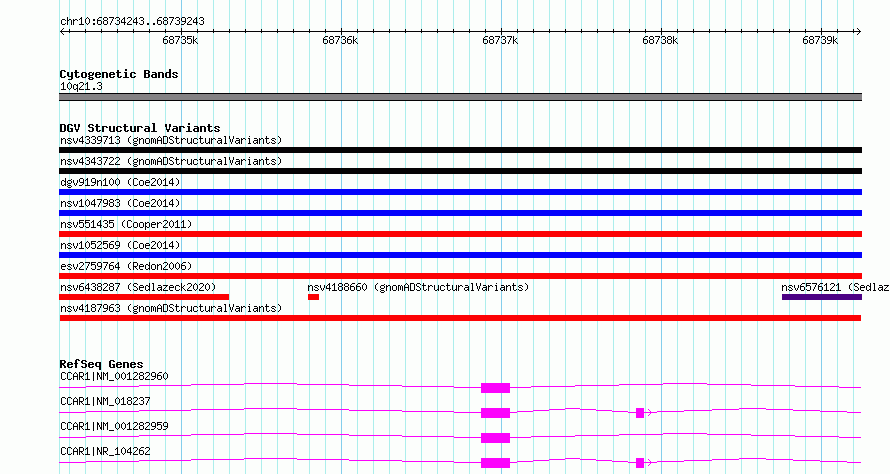Click the CCAR1|NM_018237 transcript label
Viewport: 890px width, 474px height.
(105, 401)
